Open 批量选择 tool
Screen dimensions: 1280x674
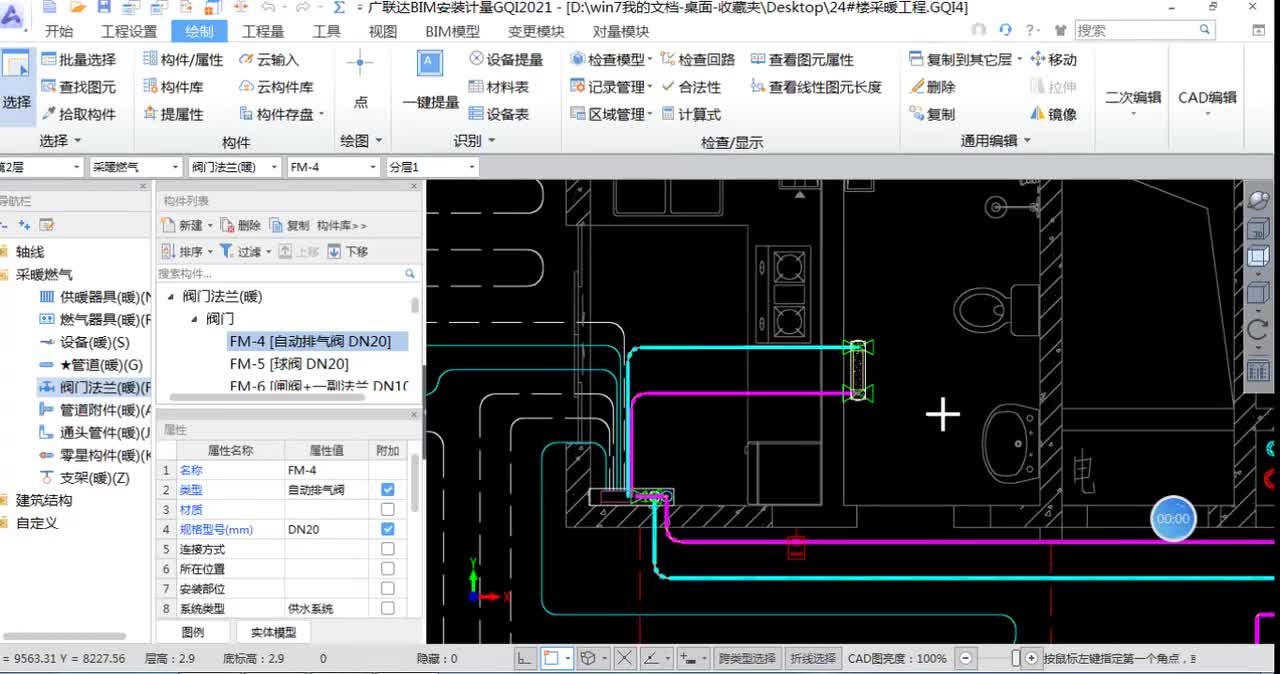pyautogui.click(x=78, y=60)
